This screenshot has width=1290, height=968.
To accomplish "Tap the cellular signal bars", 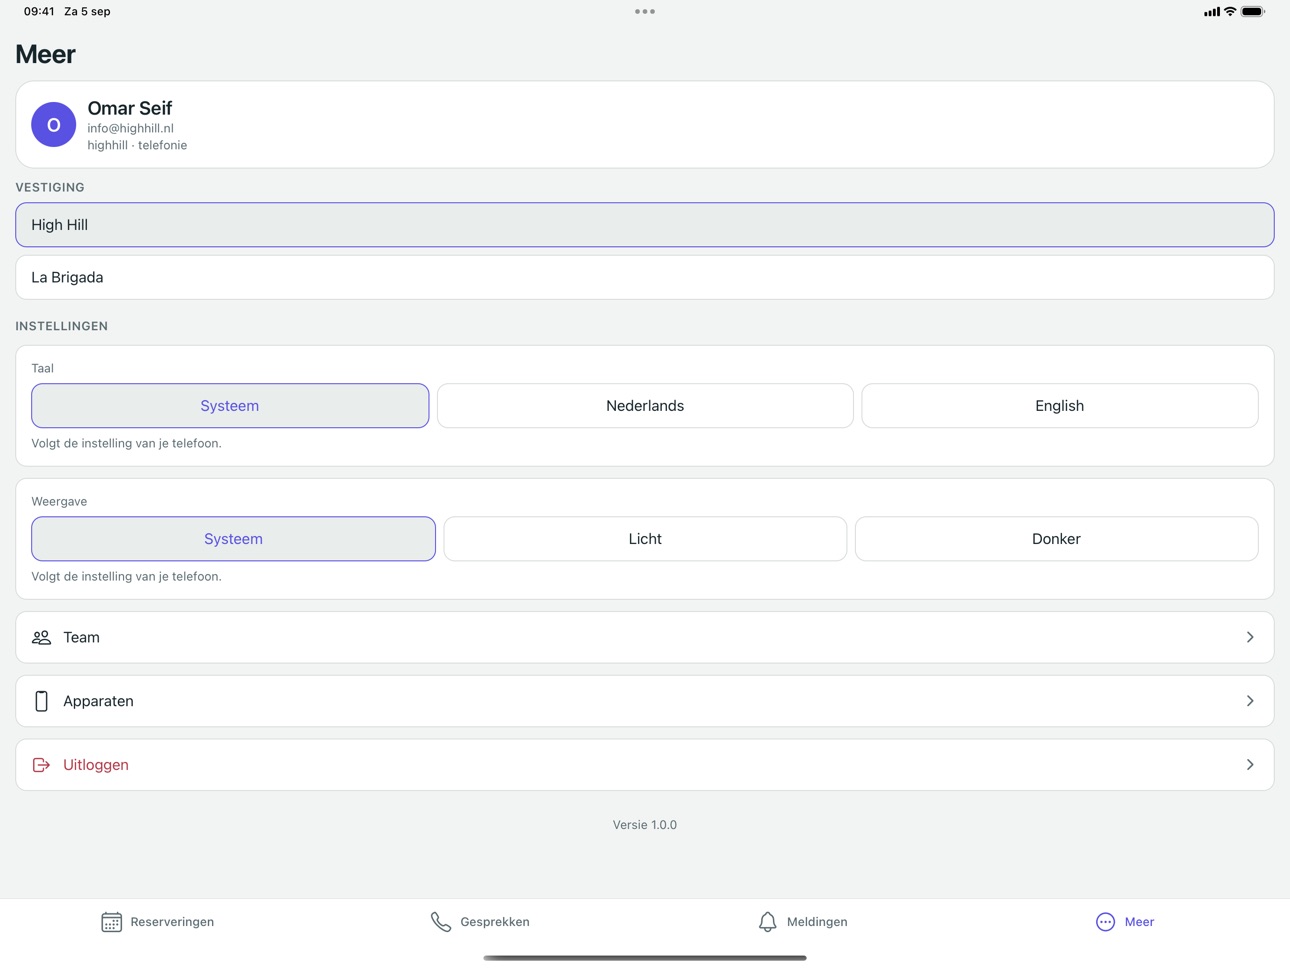I will [1211, 12].
